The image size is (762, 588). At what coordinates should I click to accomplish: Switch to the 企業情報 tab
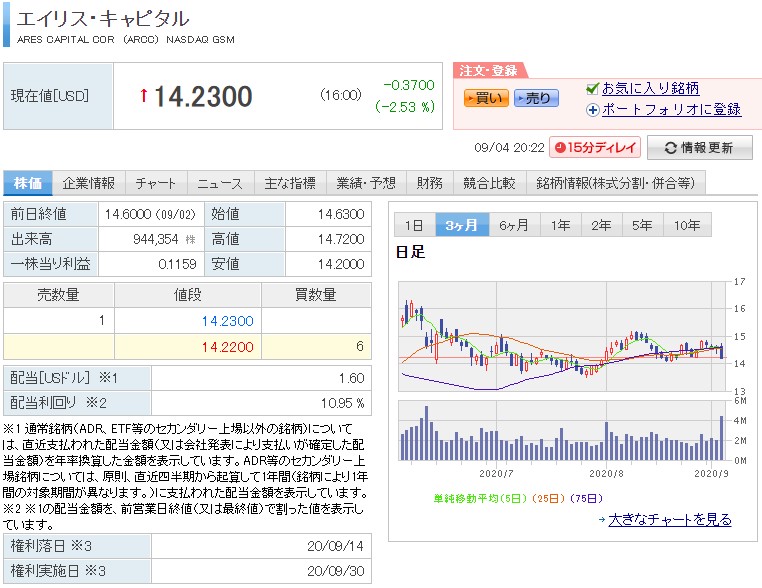[x=89, y=183]
